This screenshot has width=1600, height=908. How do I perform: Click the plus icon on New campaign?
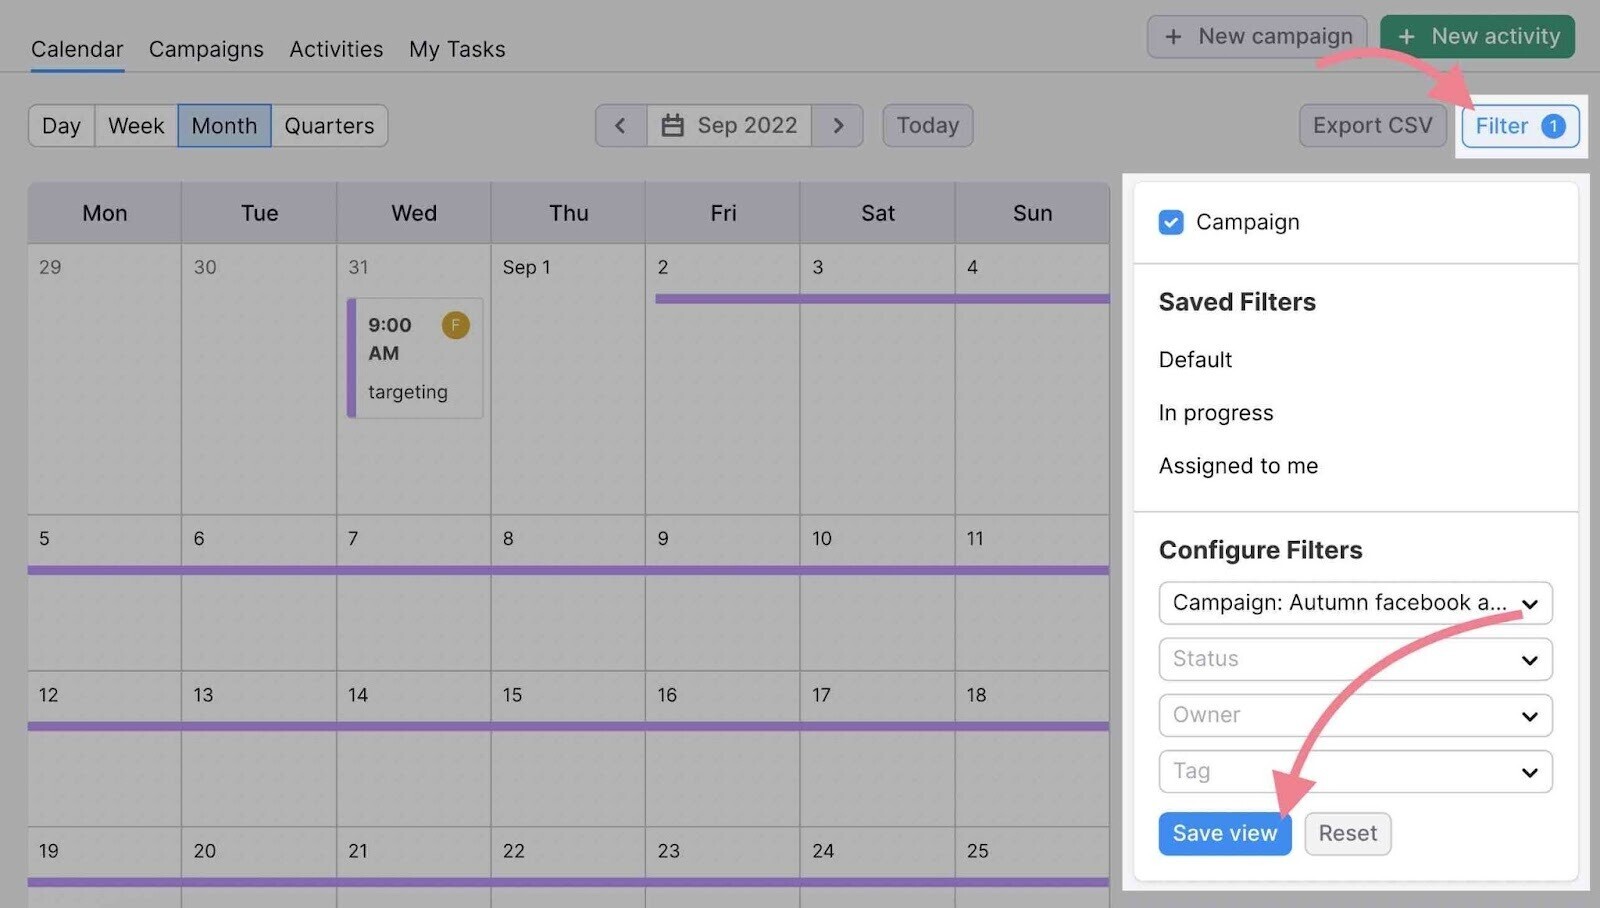(1173, 37)
